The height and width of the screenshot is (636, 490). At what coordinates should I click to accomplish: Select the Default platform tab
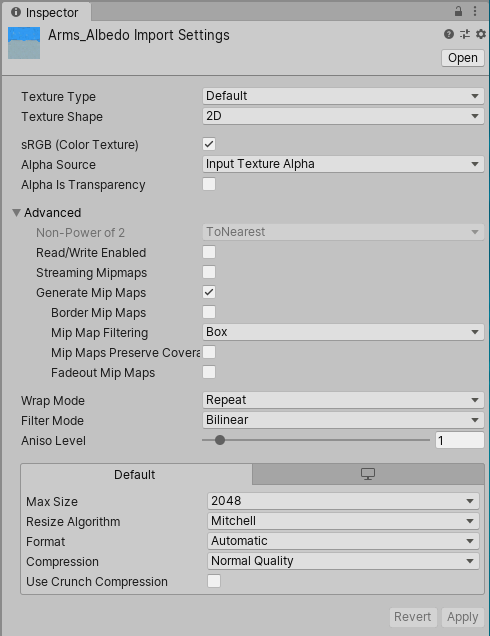(135, 474)
